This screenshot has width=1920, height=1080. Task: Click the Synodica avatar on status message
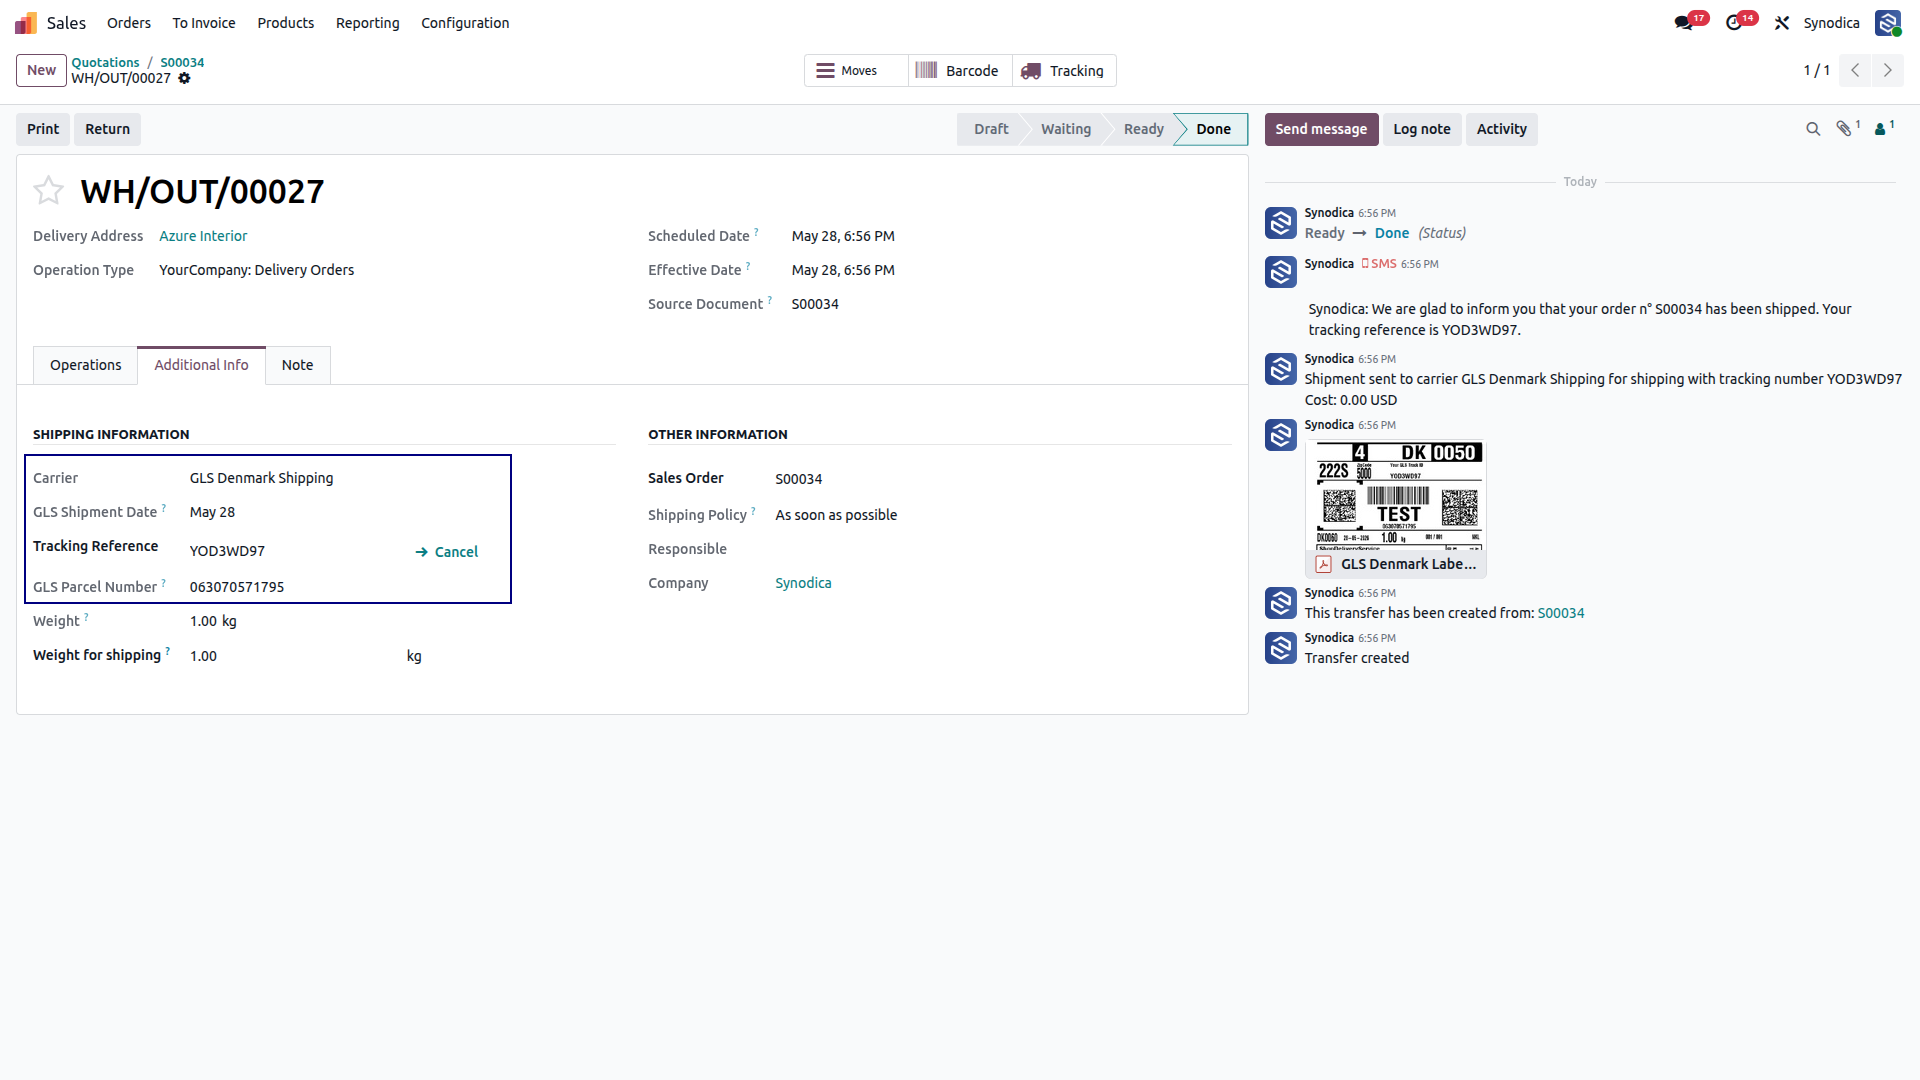point(1281,223)
